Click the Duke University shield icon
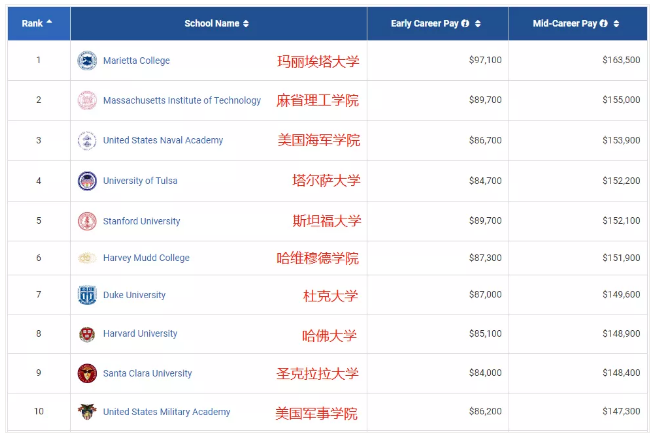This screenshot has width=654, height=440. click(x=87, y=295)
